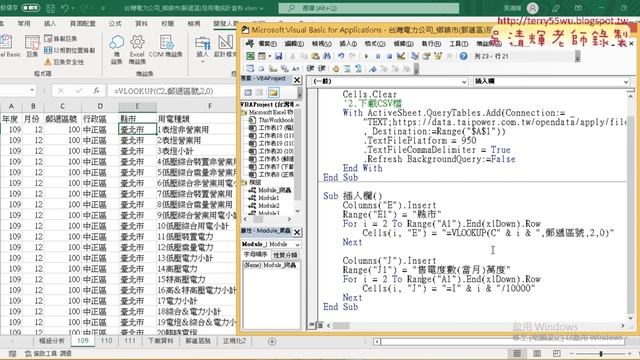Open the Insert controls dropdown in Excel ribbon
This screenshot has height=360, width=640.
click(202, 49)
